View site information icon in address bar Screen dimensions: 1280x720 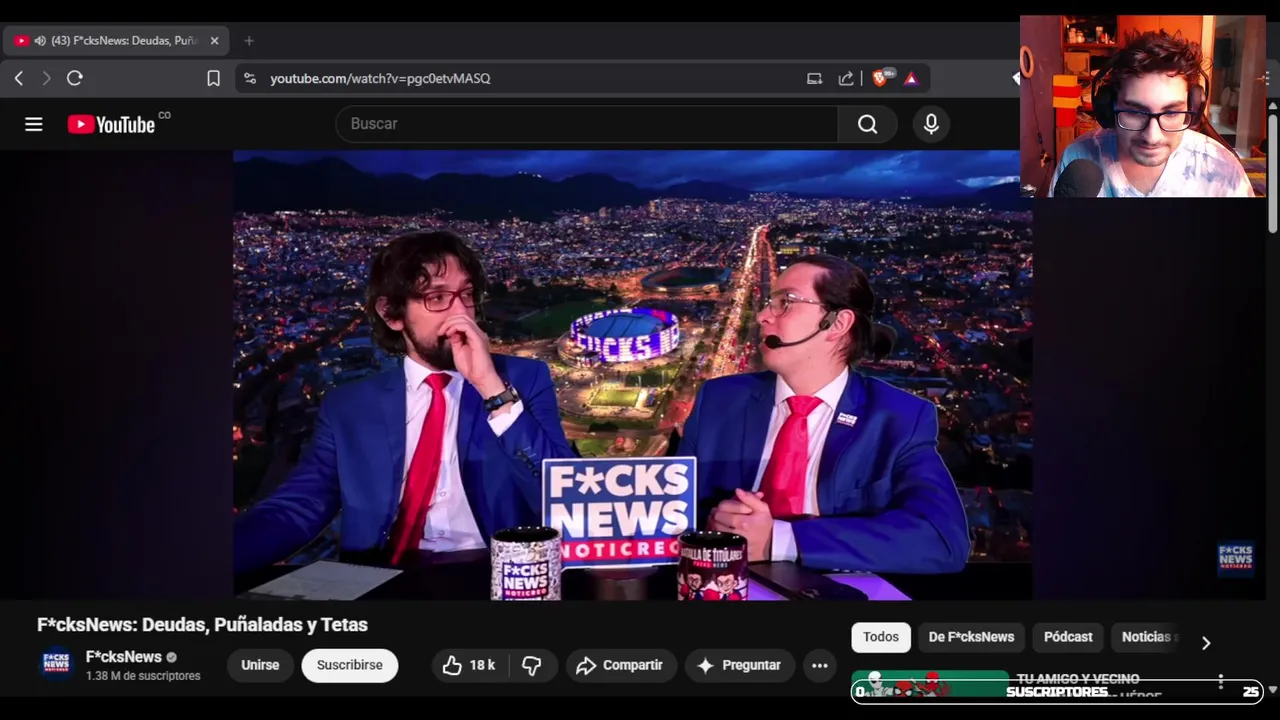pos(250,78)
